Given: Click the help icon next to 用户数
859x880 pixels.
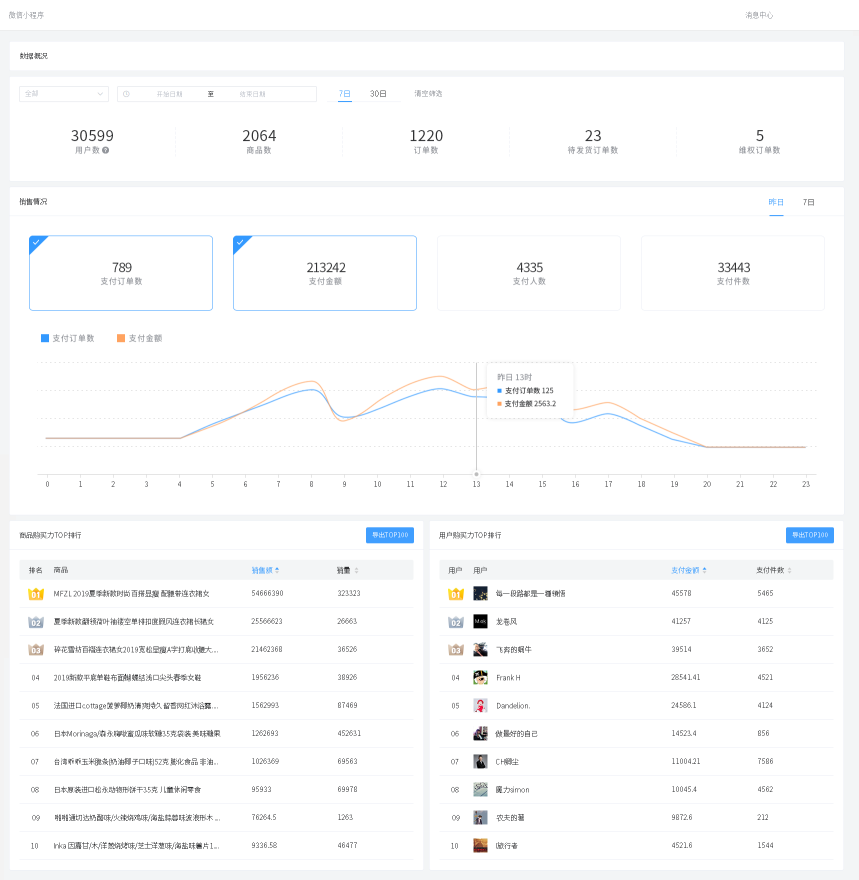Looking at the screenshot, I should click(105, 150).
